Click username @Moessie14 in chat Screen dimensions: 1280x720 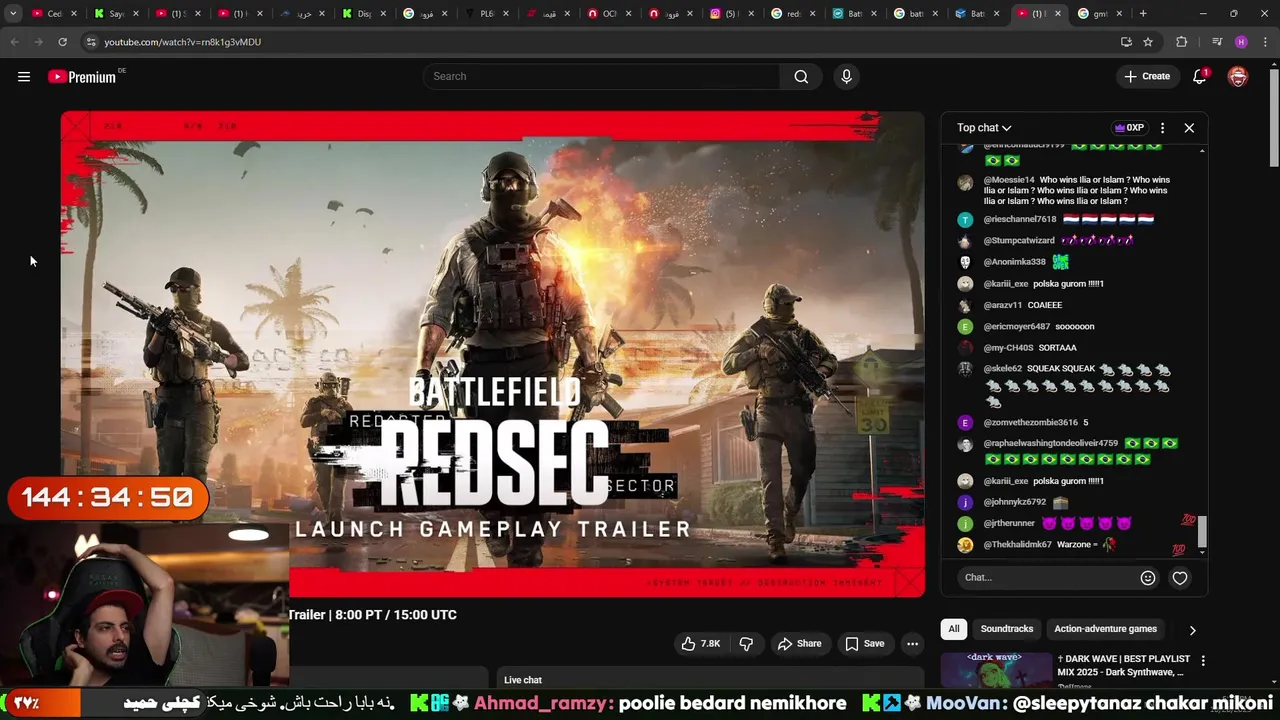pos(1009,180)
